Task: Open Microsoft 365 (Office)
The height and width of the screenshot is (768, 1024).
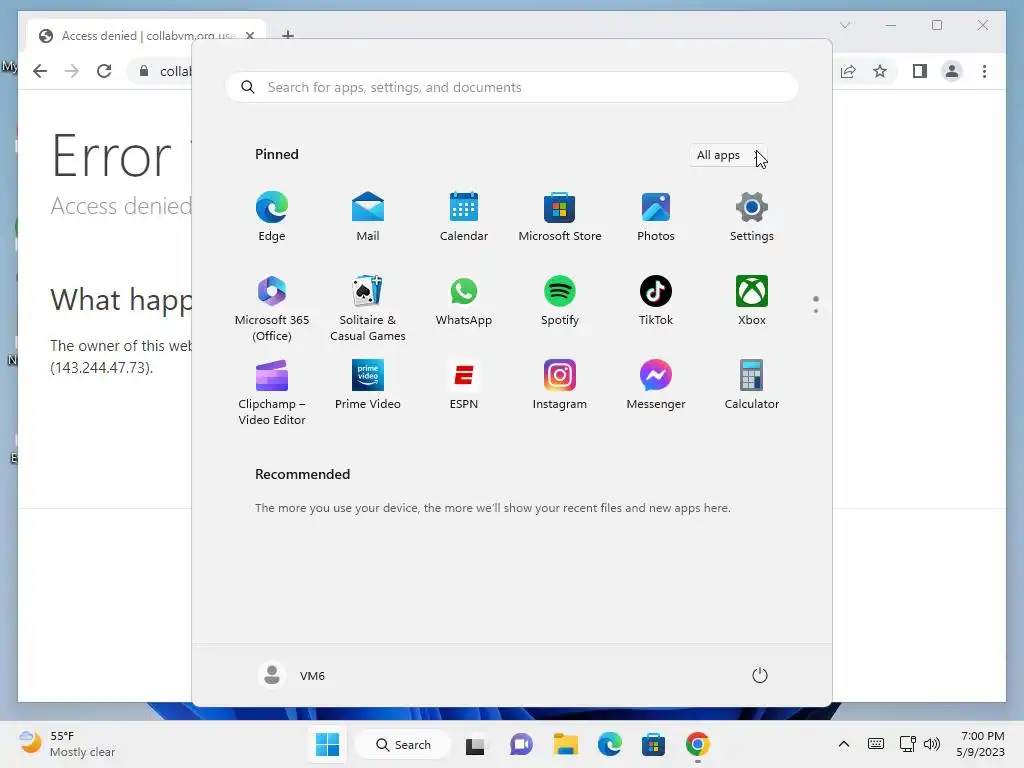Action: pos(272,308)
